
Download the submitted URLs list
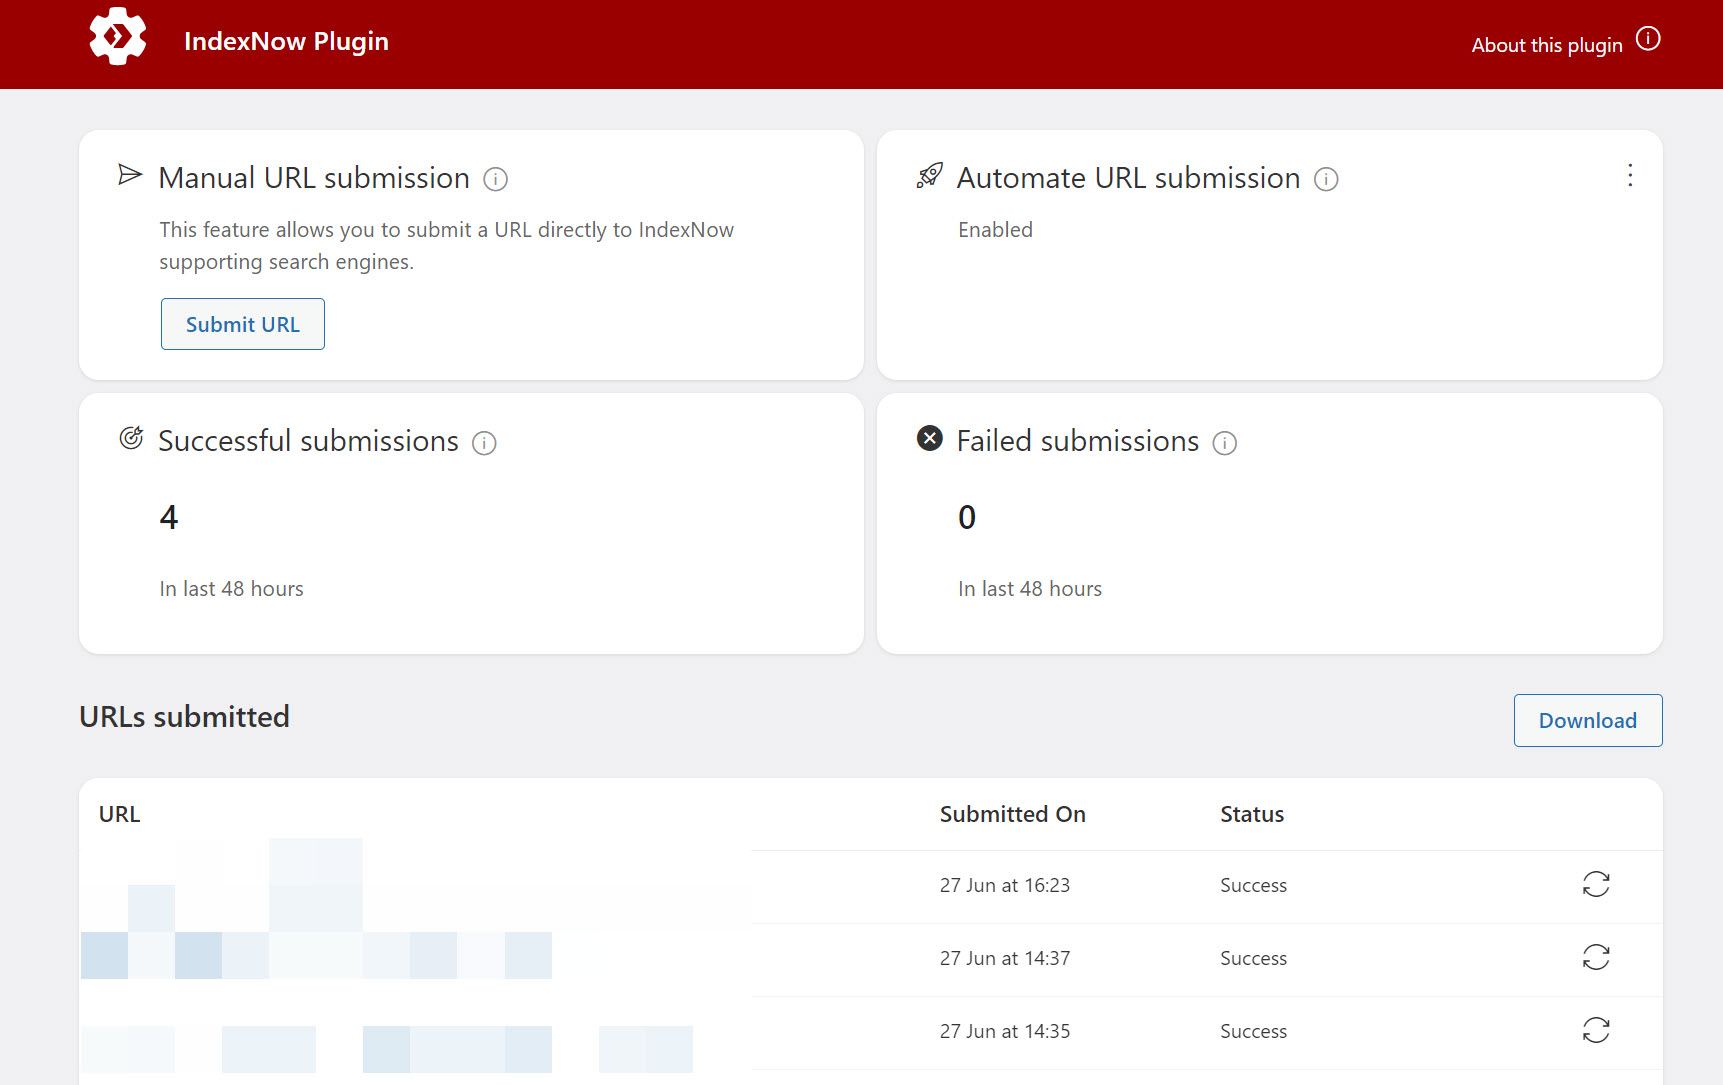[1588, 720]
